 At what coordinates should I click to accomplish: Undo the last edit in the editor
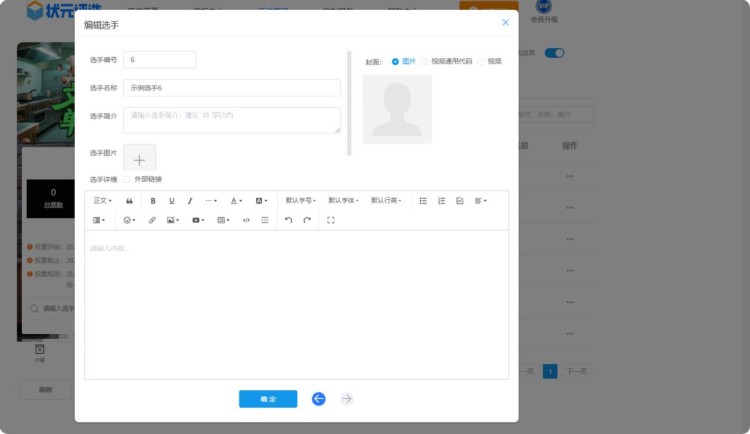click(x=288, y=220)
